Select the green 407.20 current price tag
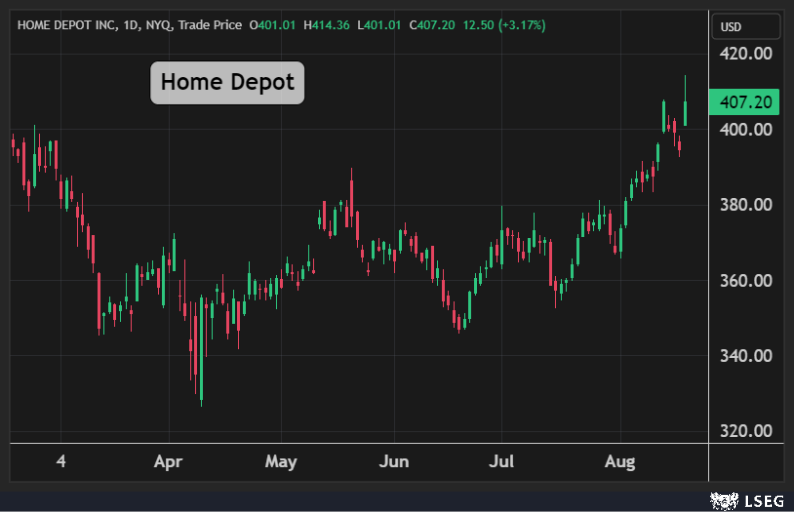 pyautogui.click(x=745, y=102)
